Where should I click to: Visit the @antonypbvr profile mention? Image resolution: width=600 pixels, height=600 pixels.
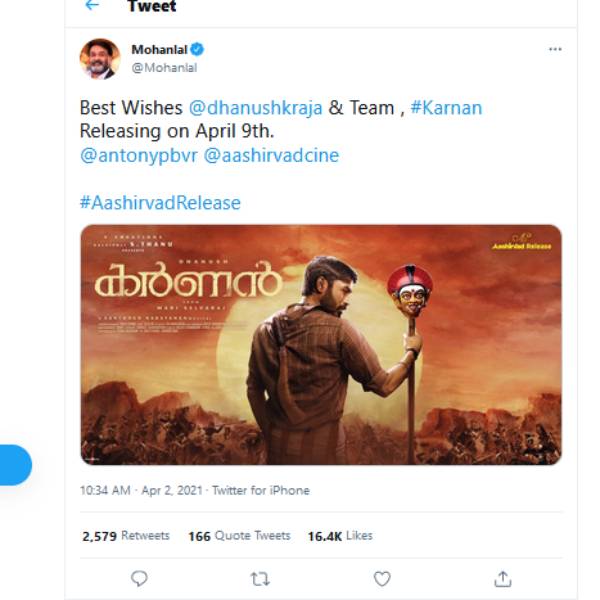pyautogui.click(x=138, y=155)
